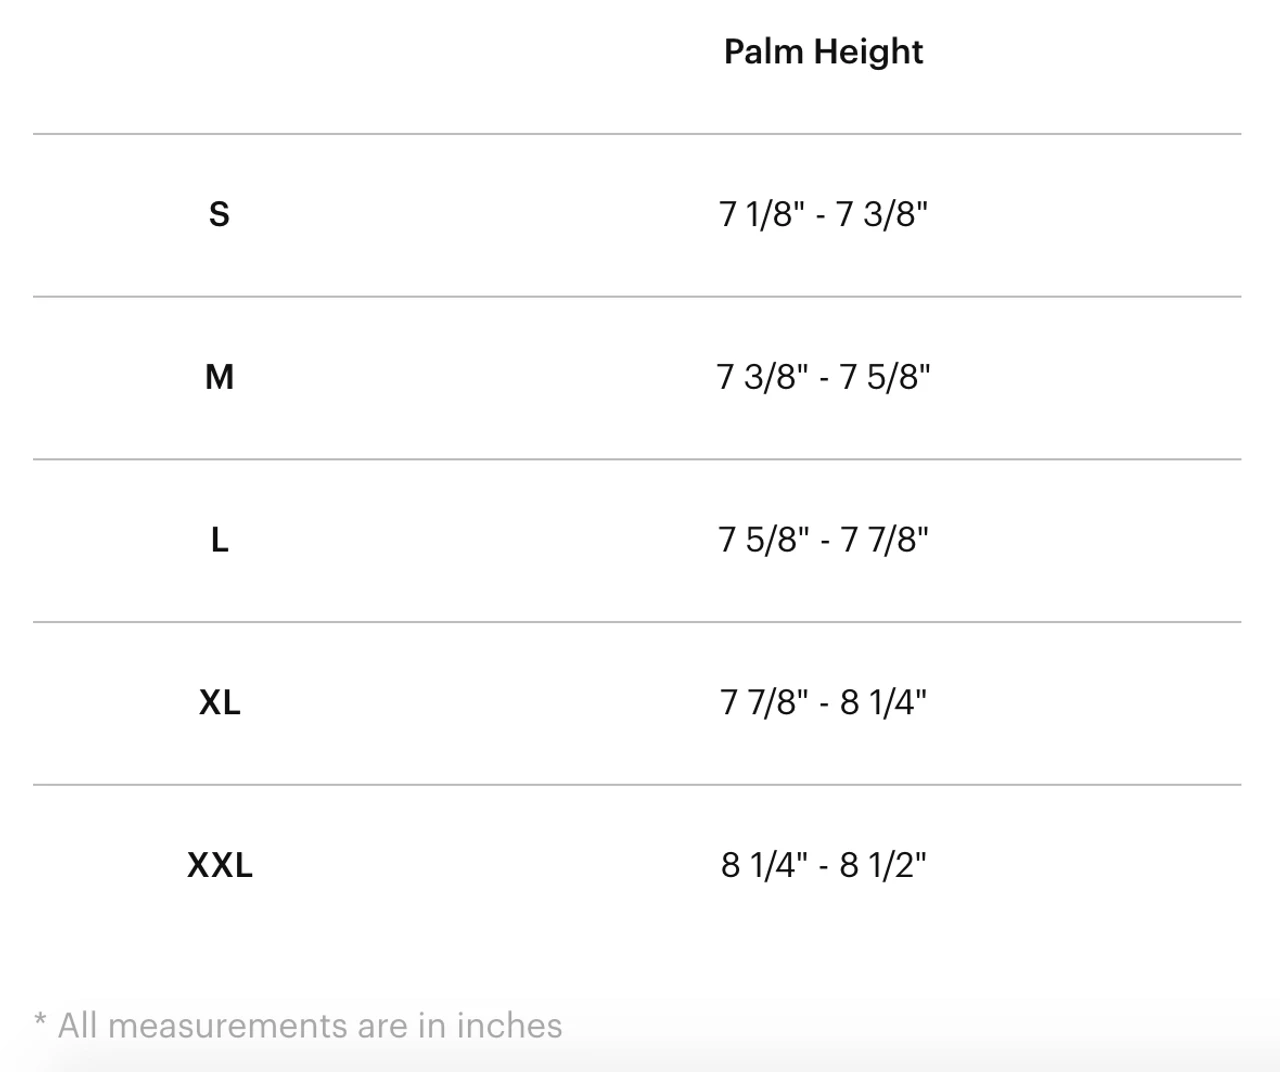The height and width of the screenshot is (1072, 1280).
Task: Select the 7 3/8" lower bound in M row
Action: point(762,378)
